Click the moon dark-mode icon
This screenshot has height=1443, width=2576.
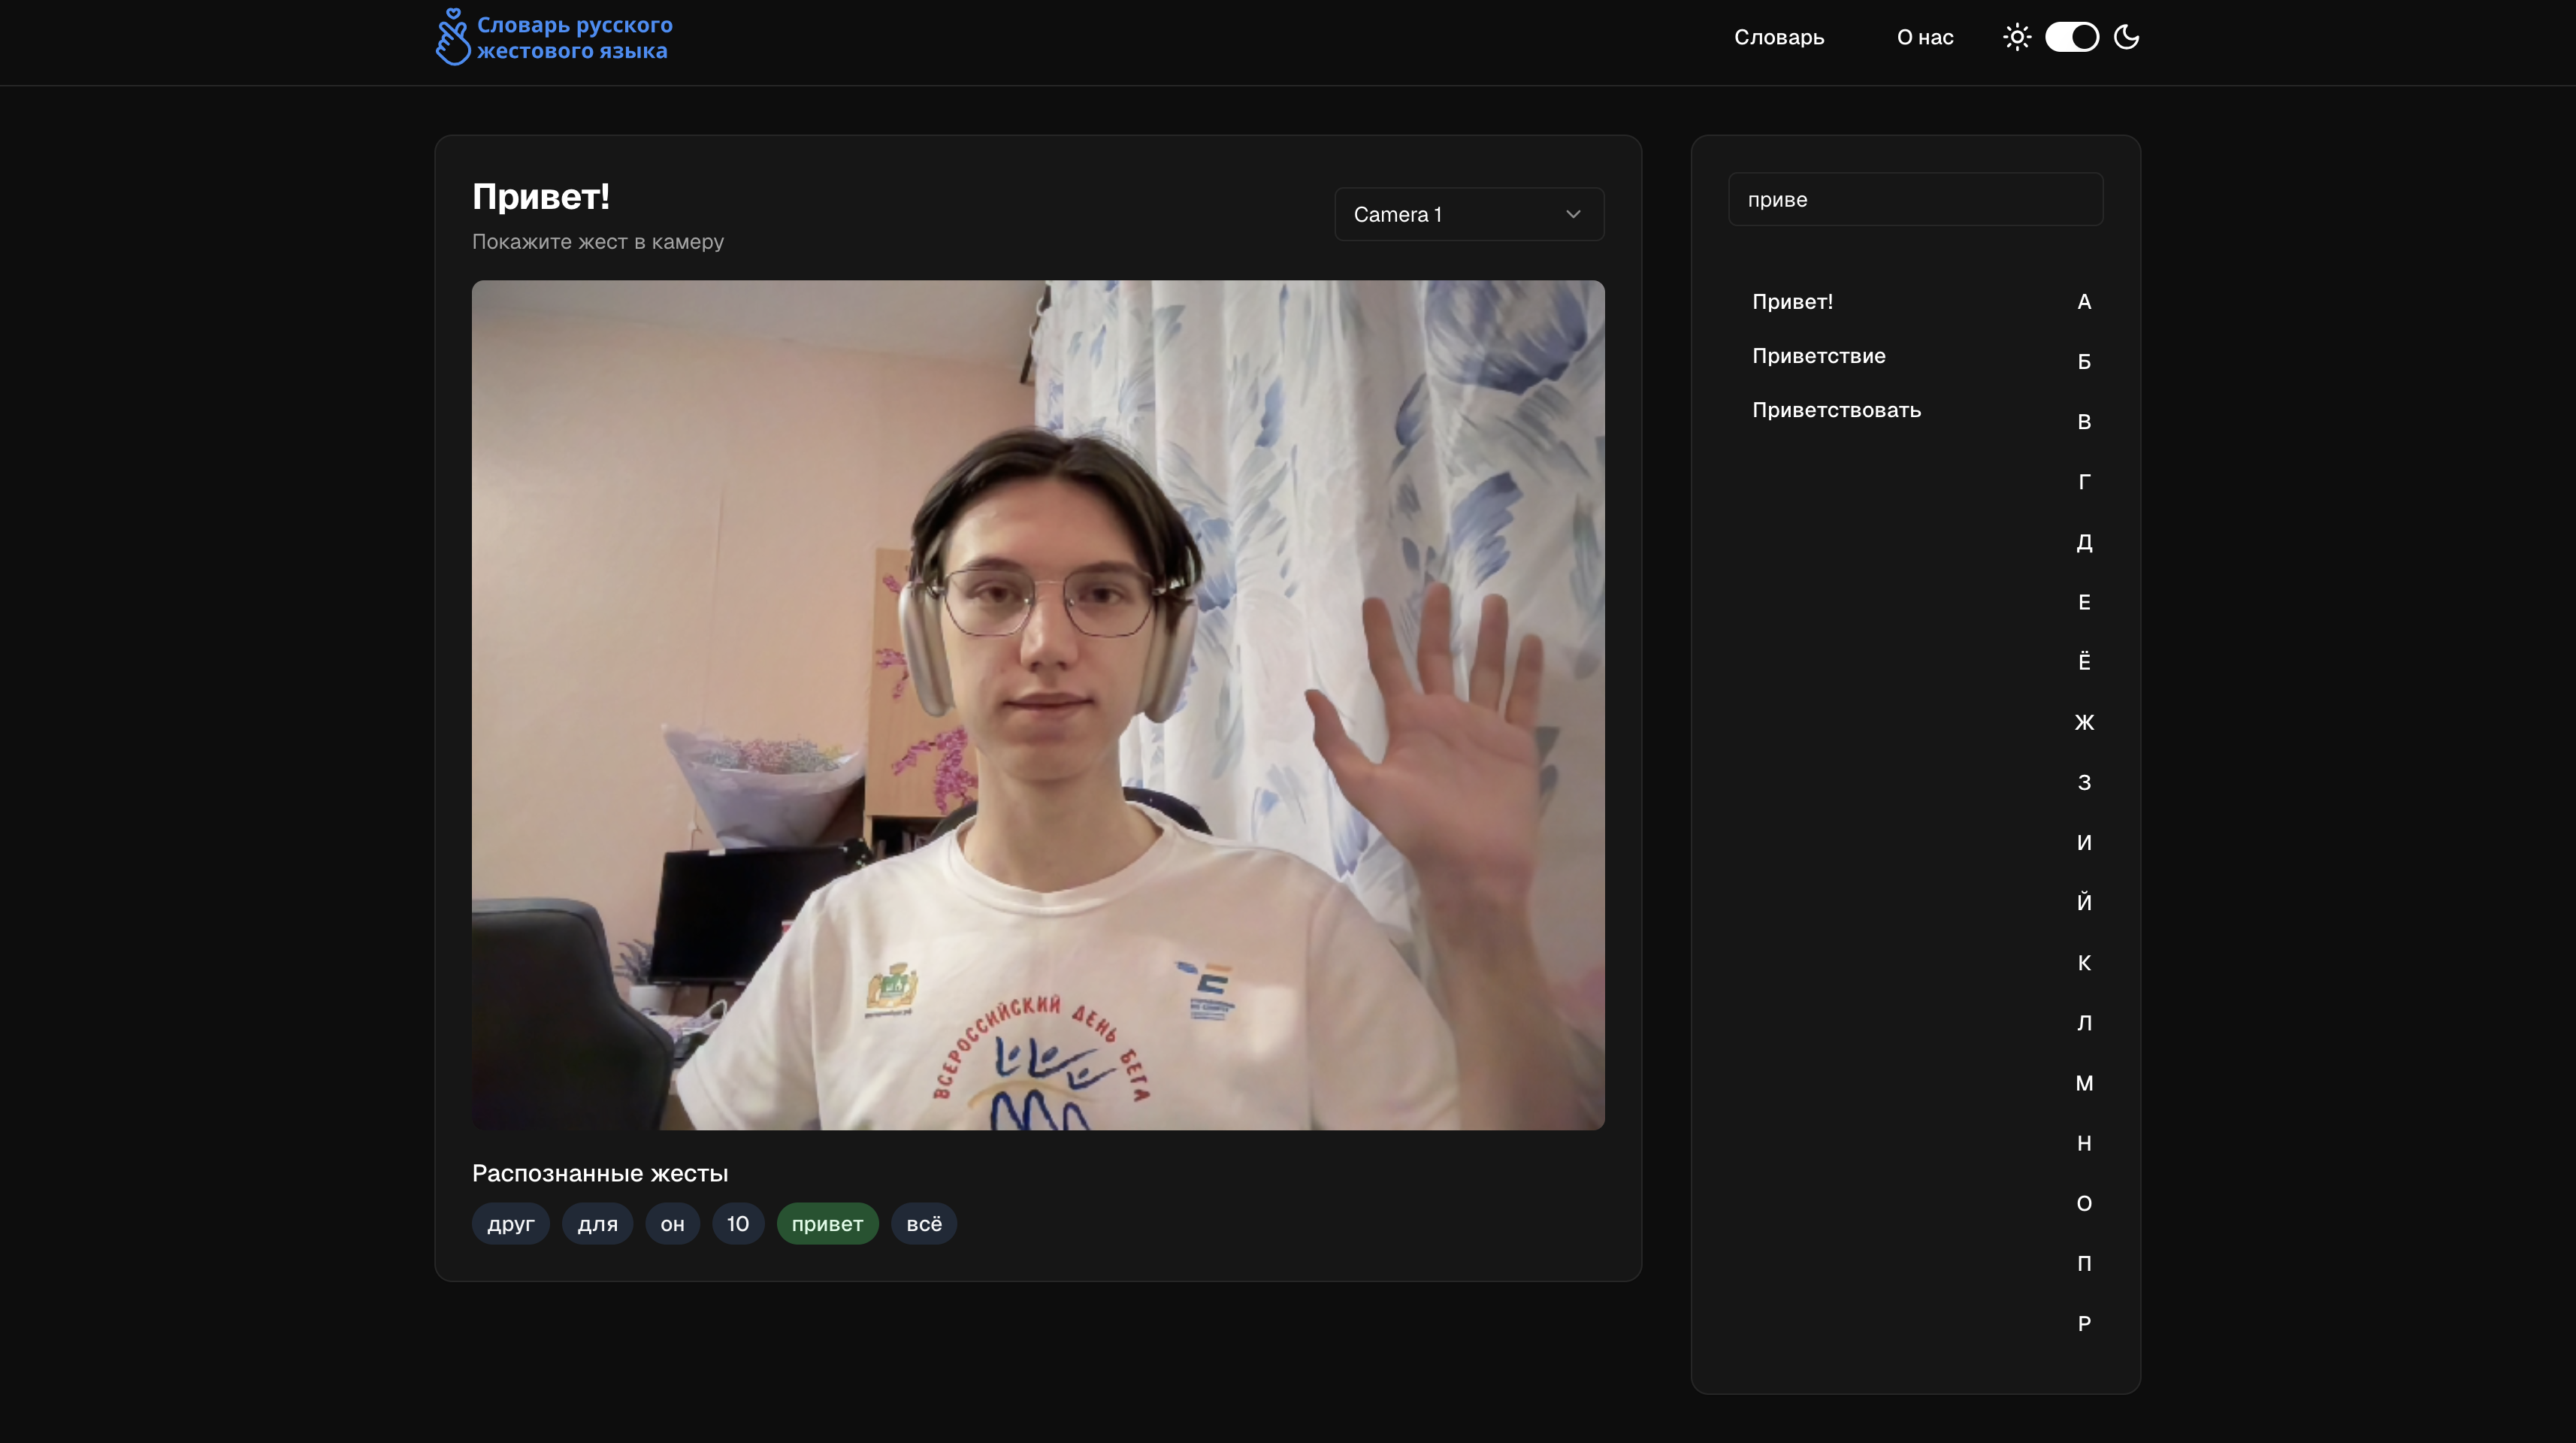2126,37
